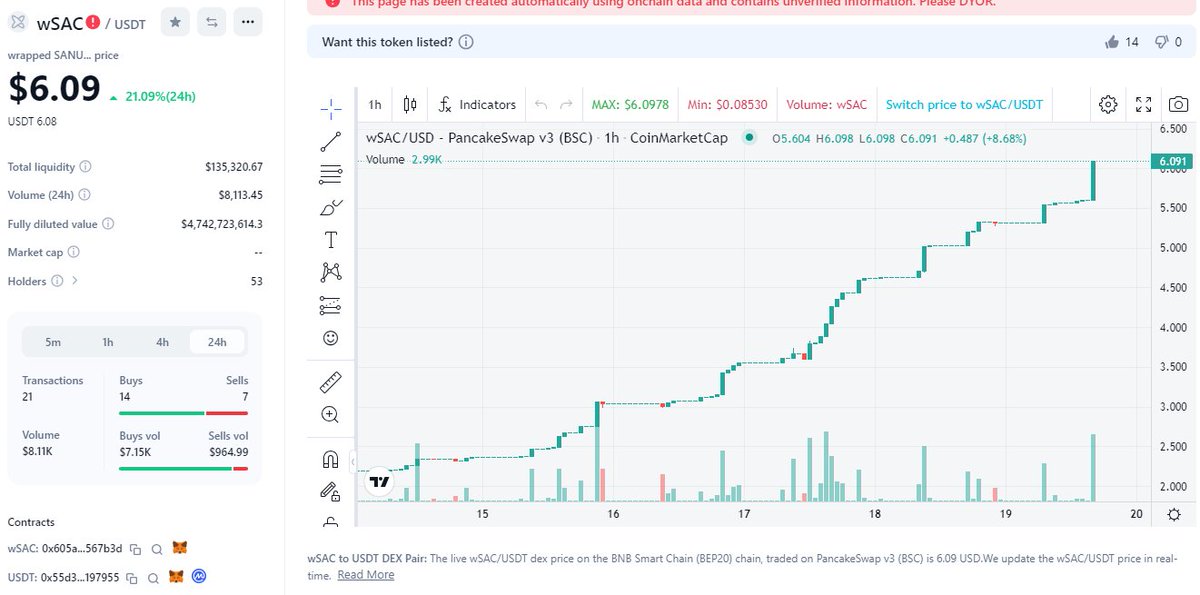1200x595 pixels.
Task: Toggle magnet mode for drawings
Action: 331,459
